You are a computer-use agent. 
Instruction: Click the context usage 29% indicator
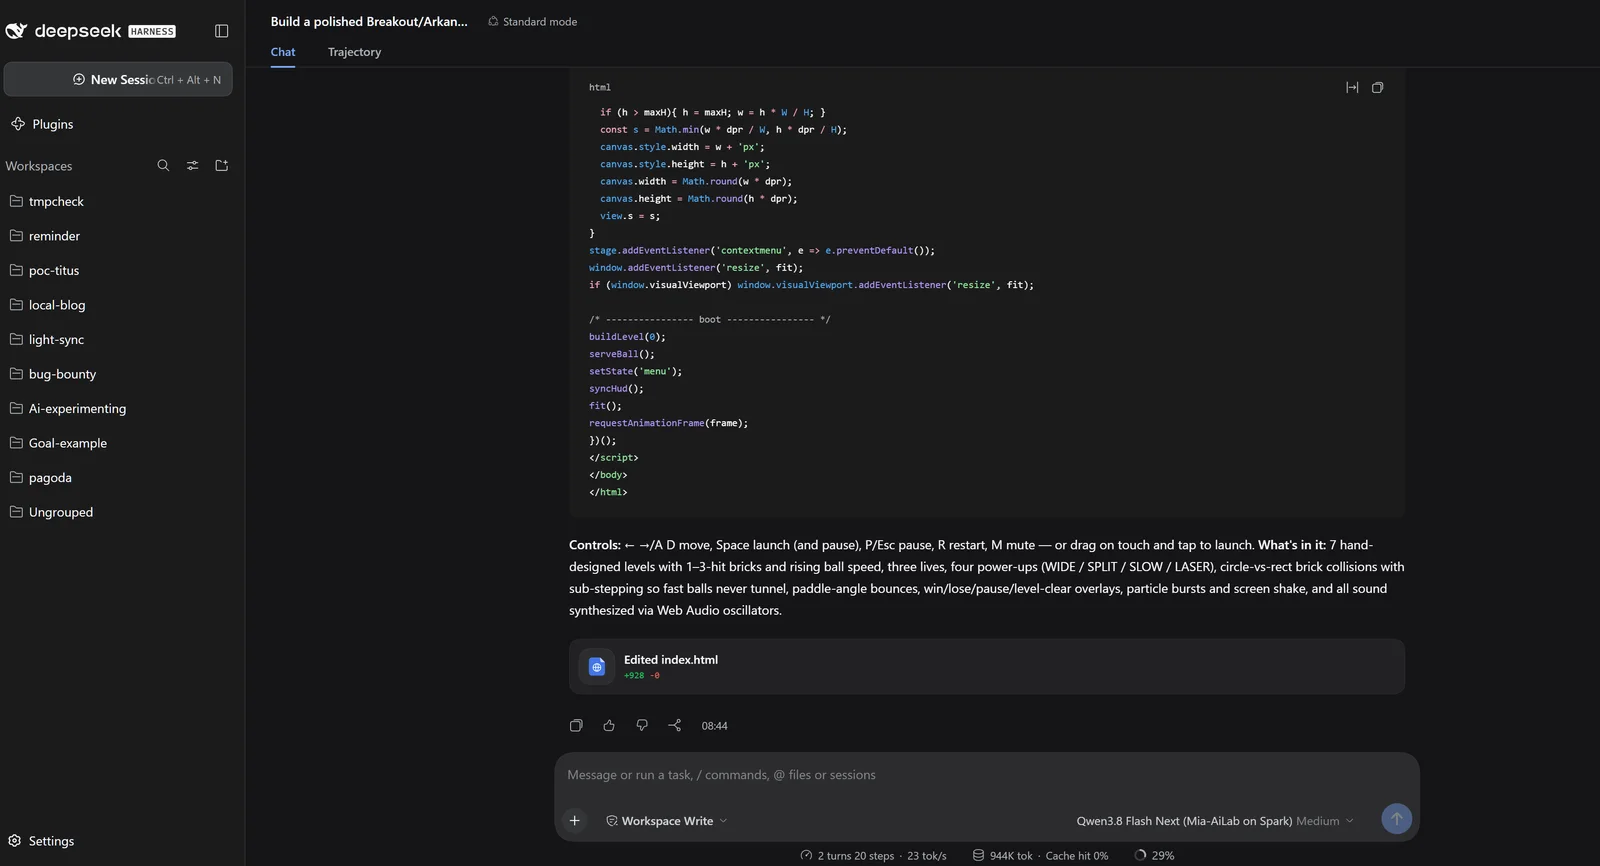[1154, 856]
